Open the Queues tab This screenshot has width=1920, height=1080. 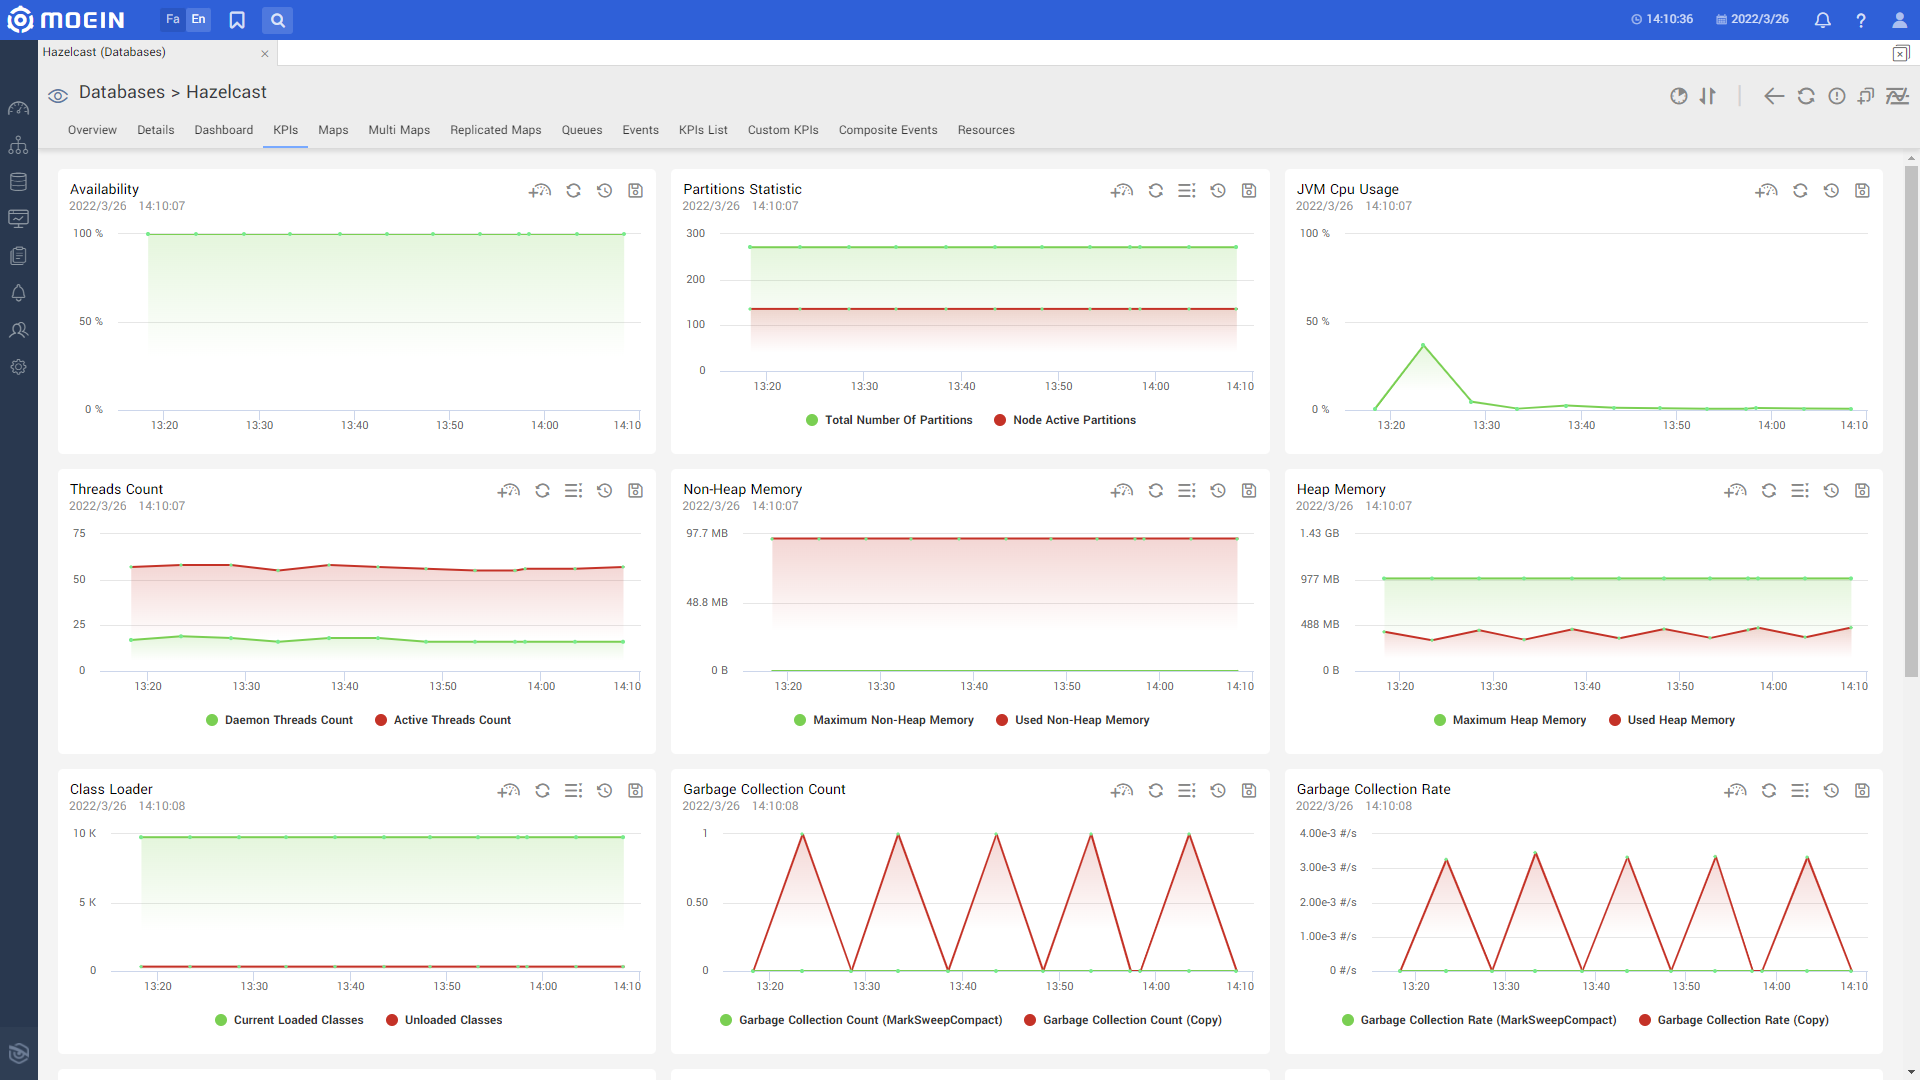pos(582,130)
